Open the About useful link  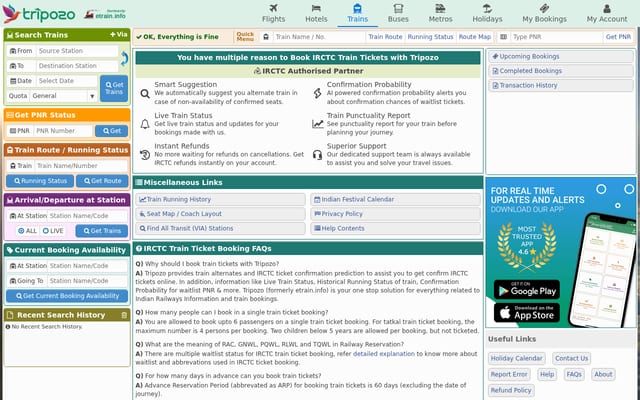(x=603, y=374)
